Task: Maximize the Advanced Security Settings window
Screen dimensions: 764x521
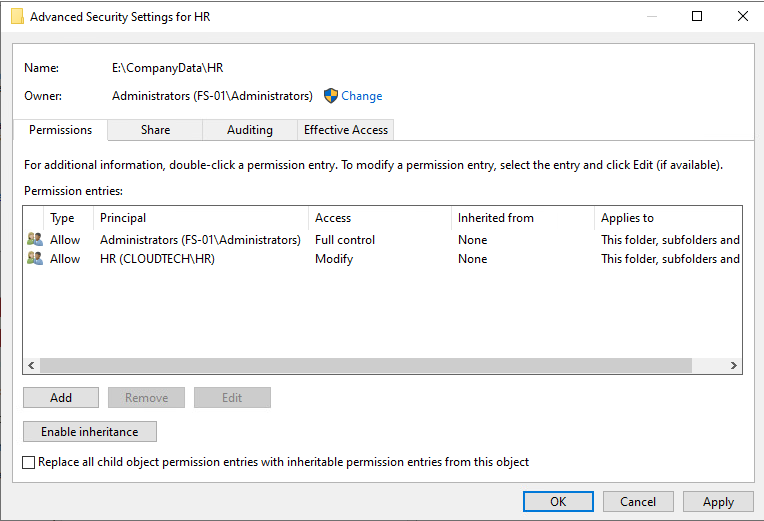Action: (697, 16)
